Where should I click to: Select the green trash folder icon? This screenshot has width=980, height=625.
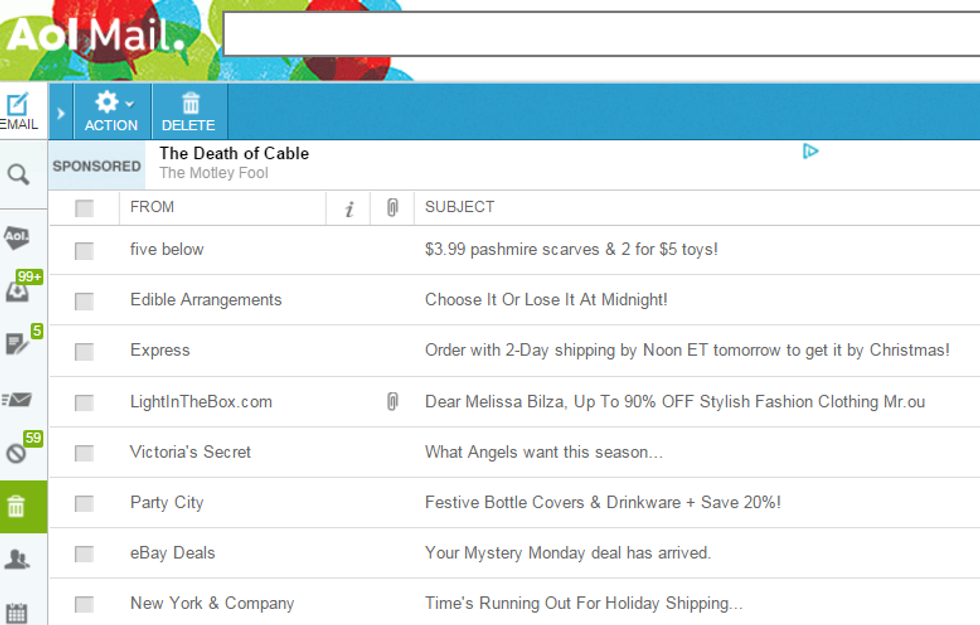pos(16,506)
